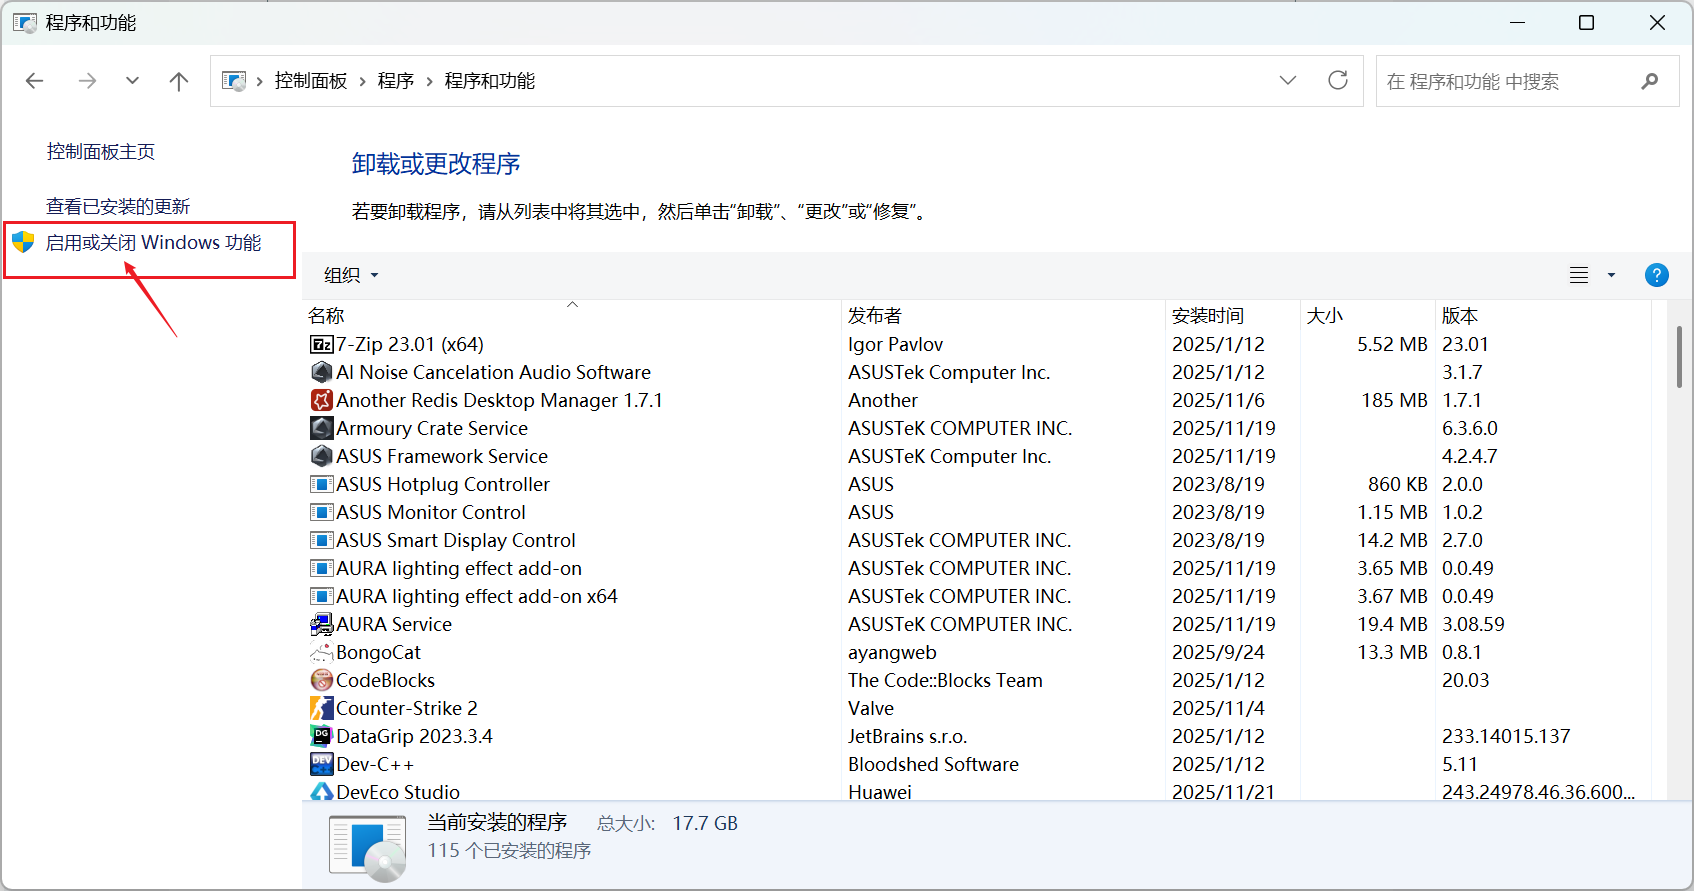Click the ayangweb publisher cell
Image resolution: width=1694 pixels, height=891 pixels.
click(892, 652)
